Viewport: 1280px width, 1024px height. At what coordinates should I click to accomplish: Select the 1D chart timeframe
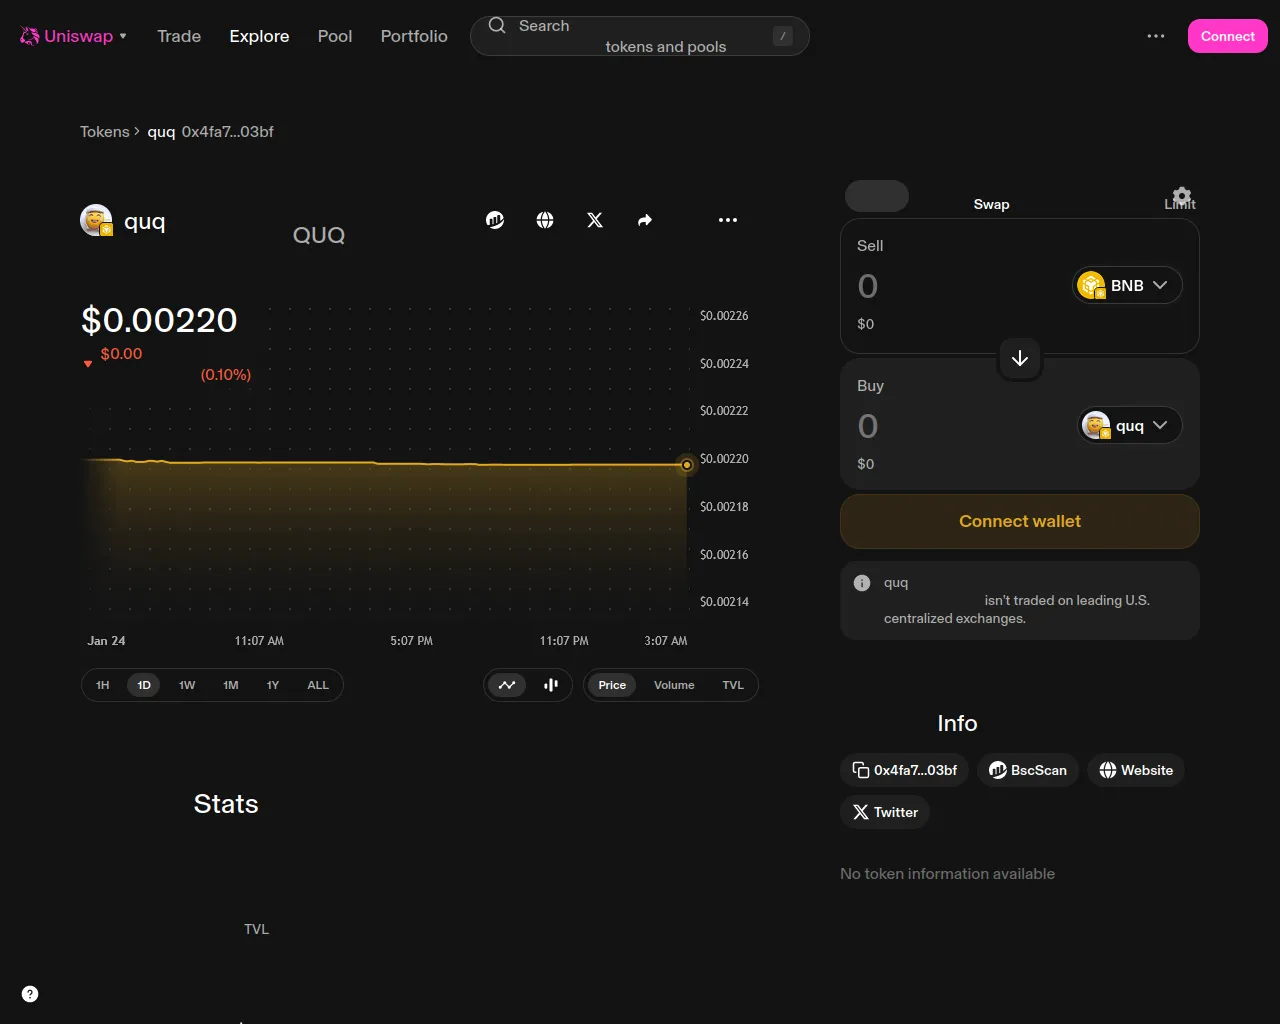pos(144,685)
